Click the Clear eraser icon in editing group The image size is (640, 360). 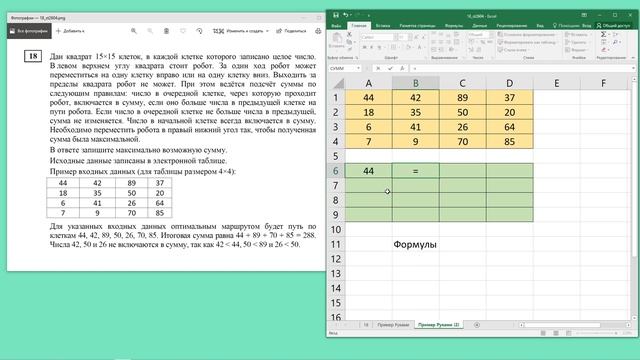pos(604,50)
